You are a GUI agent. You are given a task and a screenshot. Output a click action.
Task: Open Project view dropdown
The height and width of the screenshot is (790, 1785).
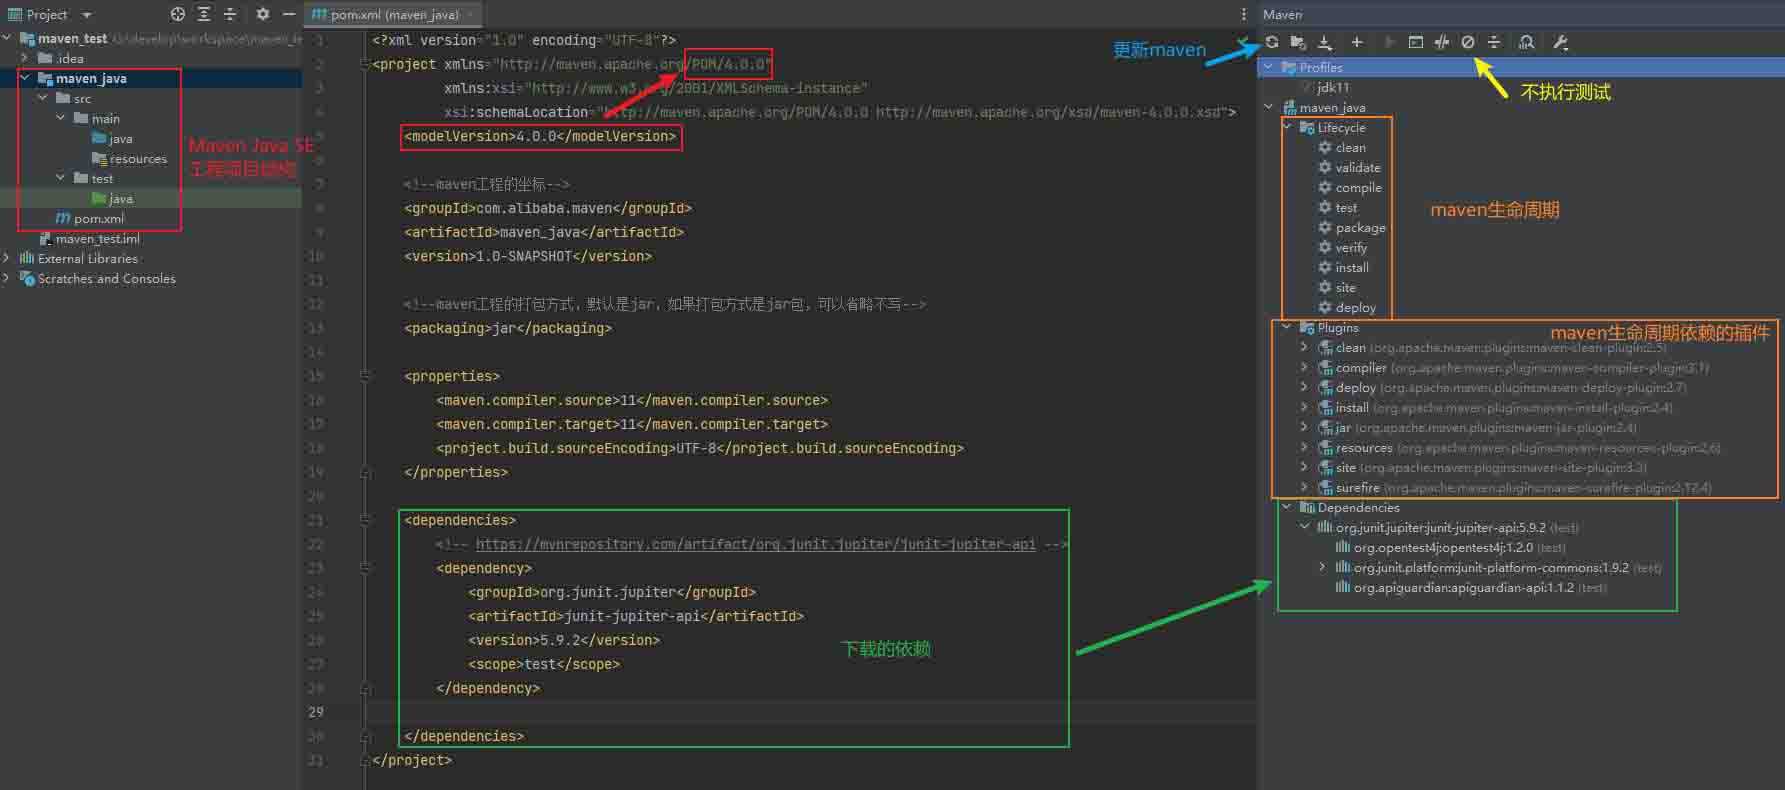[x=87, y=15]
